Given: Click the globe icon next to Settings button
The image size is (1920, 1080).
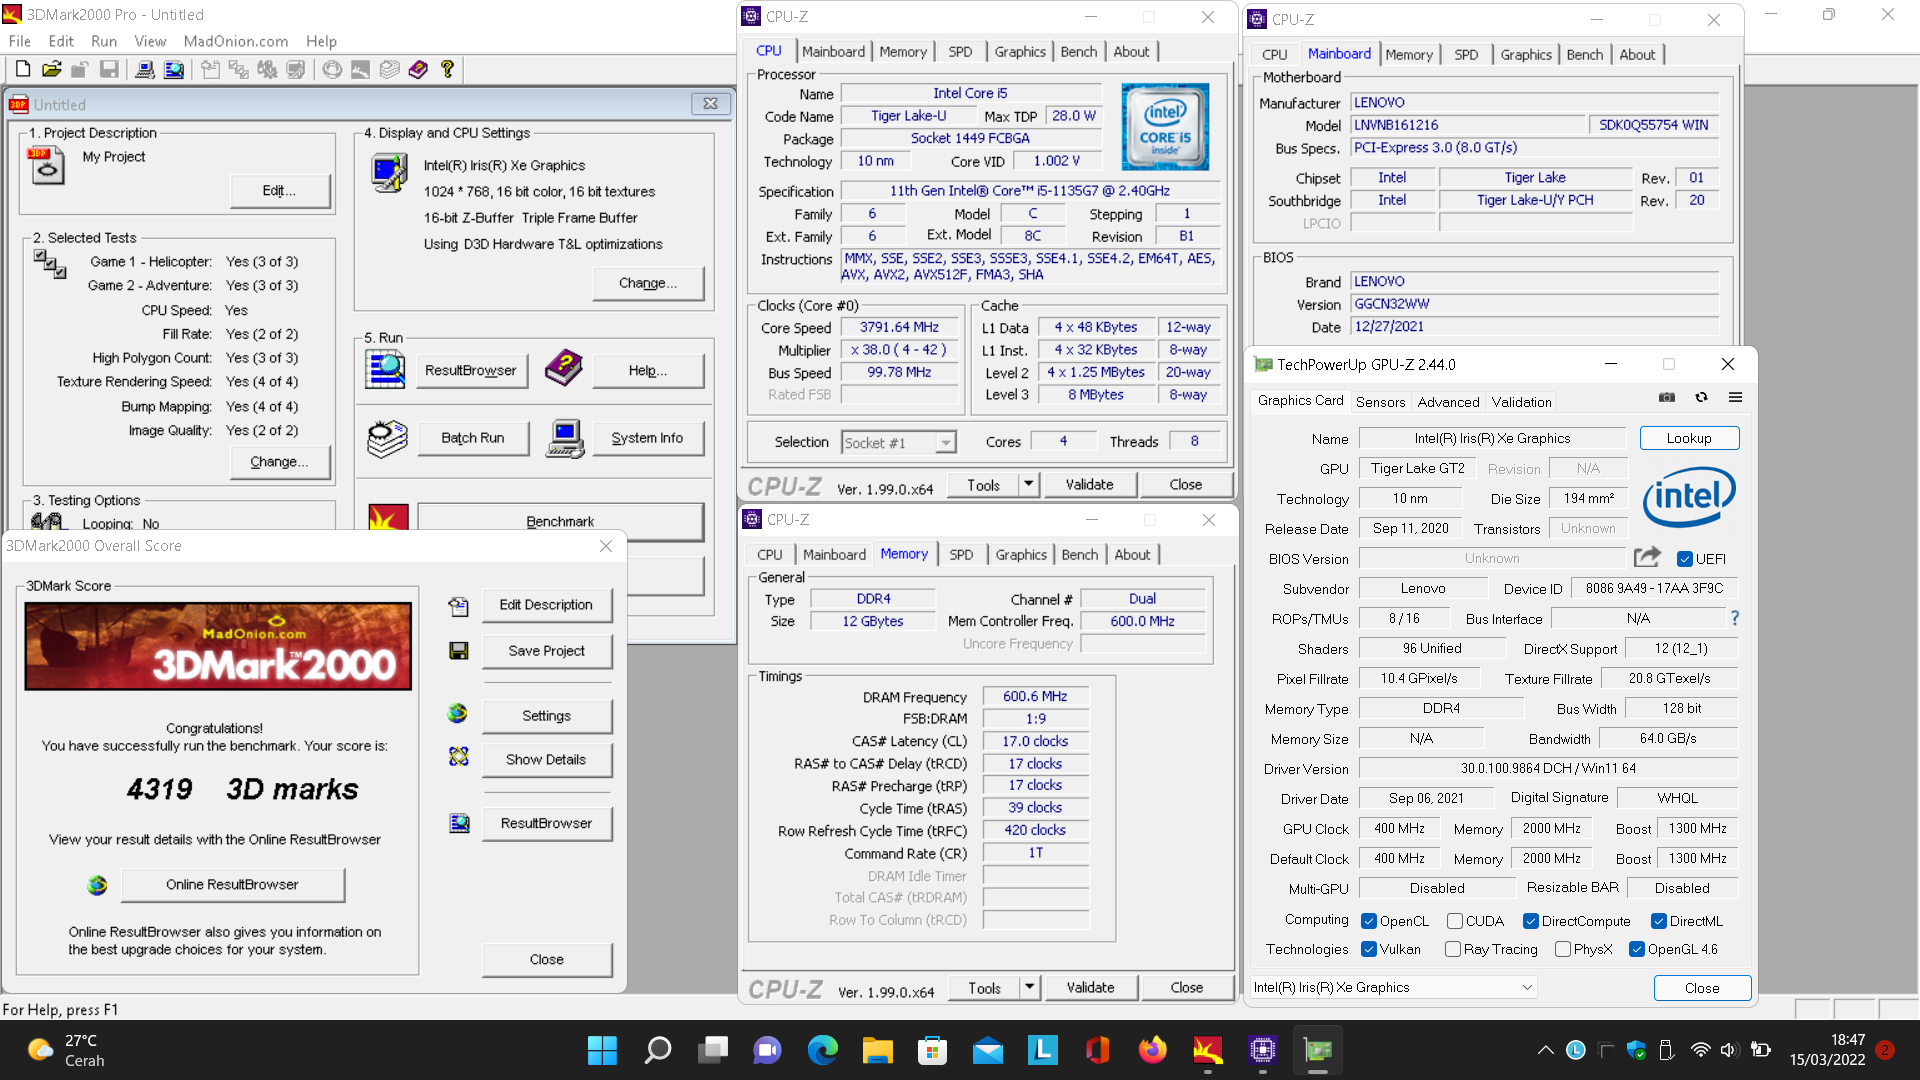Looking at the screenshot, I should (458, 713).
